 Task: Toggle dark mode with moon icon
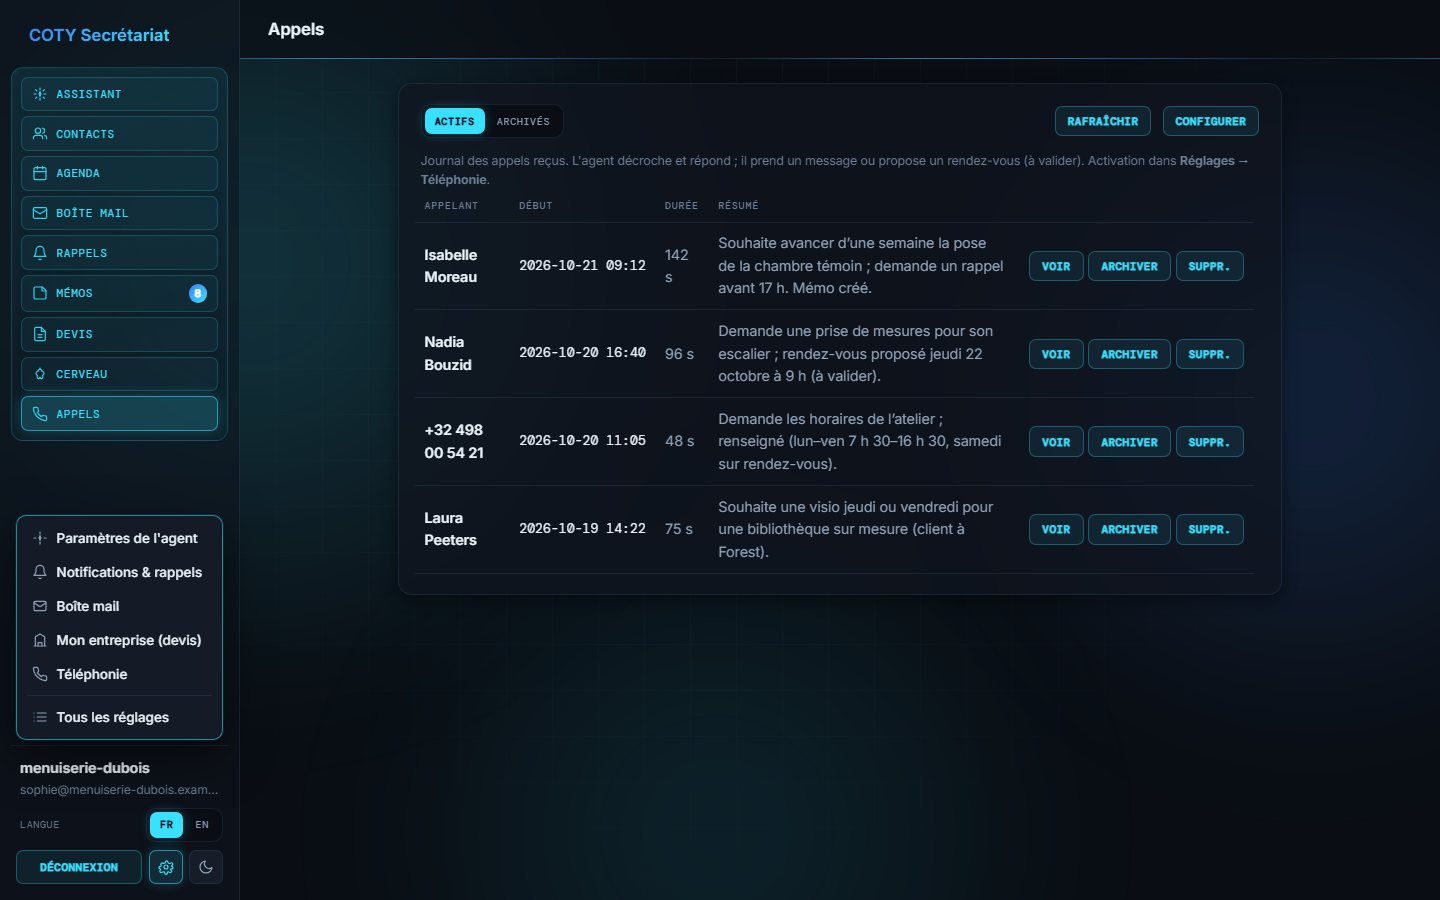click(206, 867)
